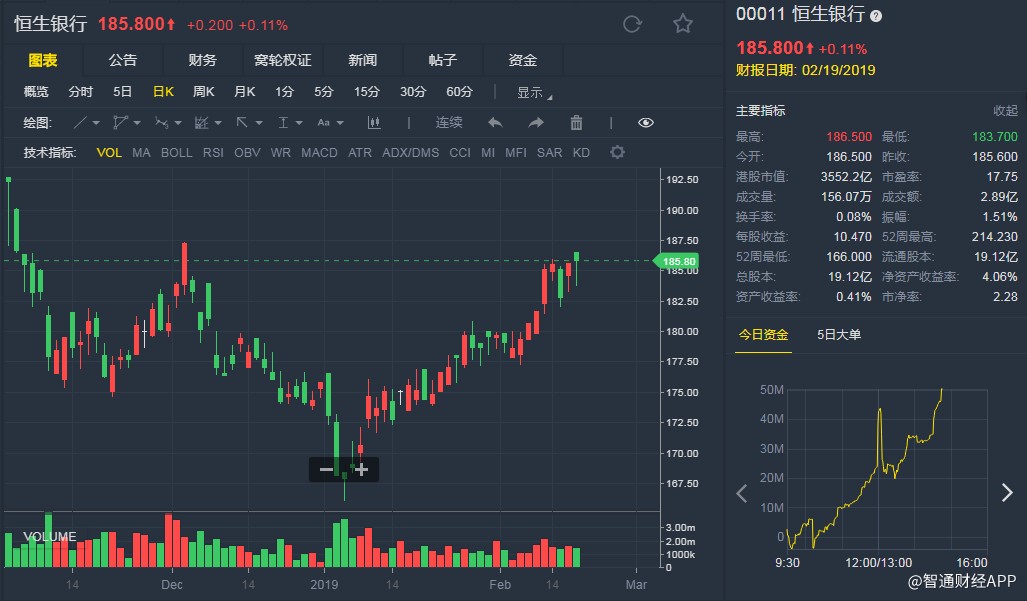
Task: Click the redo arrow in drawing toolbar
Action: point(536,123)
